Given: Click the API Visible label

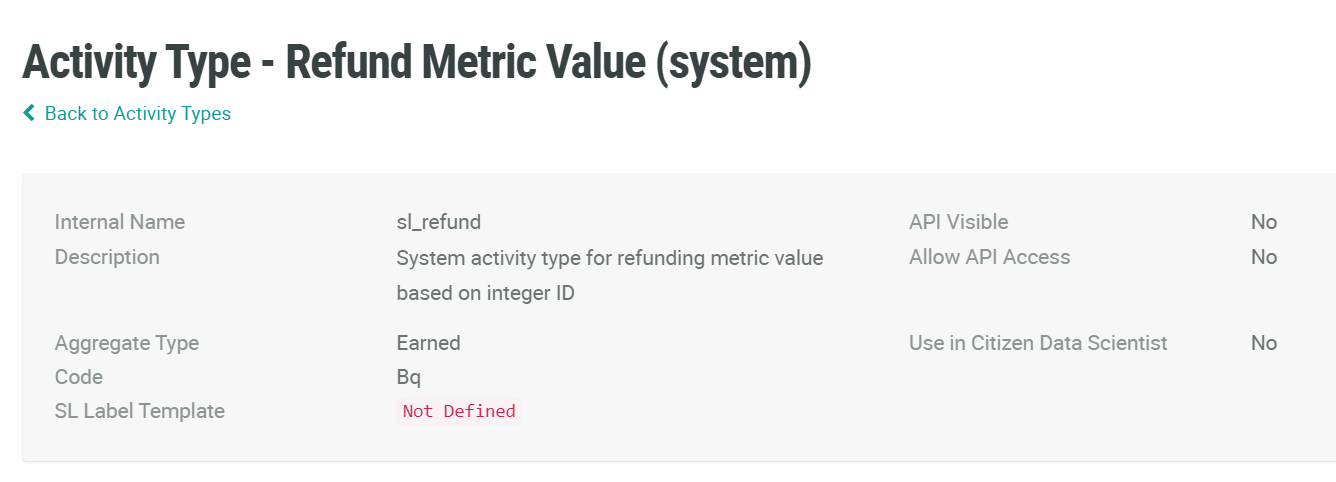Looking at the screenshot, I should [958, 222].
